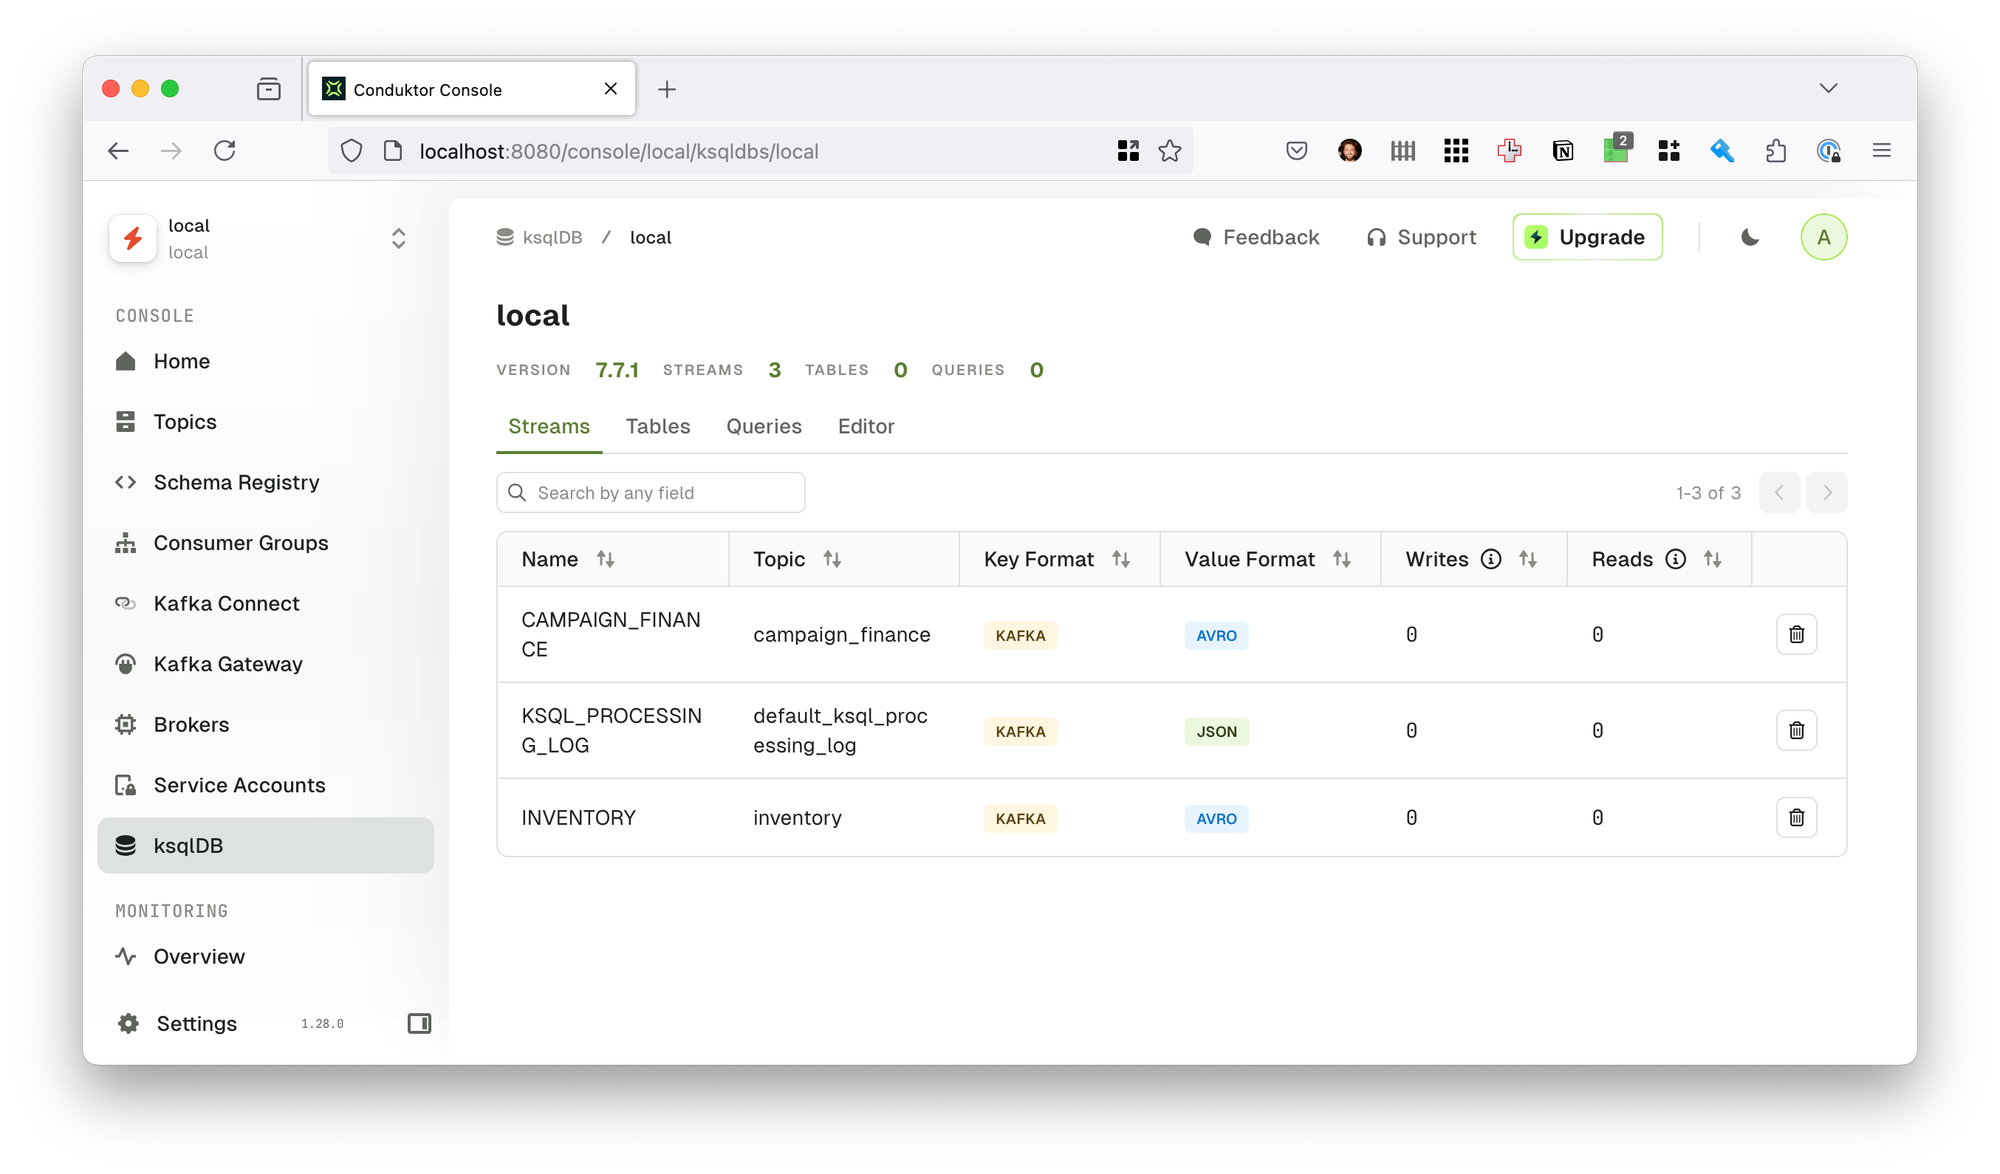Open Kafka Gateway from sidebar
2000x1174 pixels.
click(227, 664)
